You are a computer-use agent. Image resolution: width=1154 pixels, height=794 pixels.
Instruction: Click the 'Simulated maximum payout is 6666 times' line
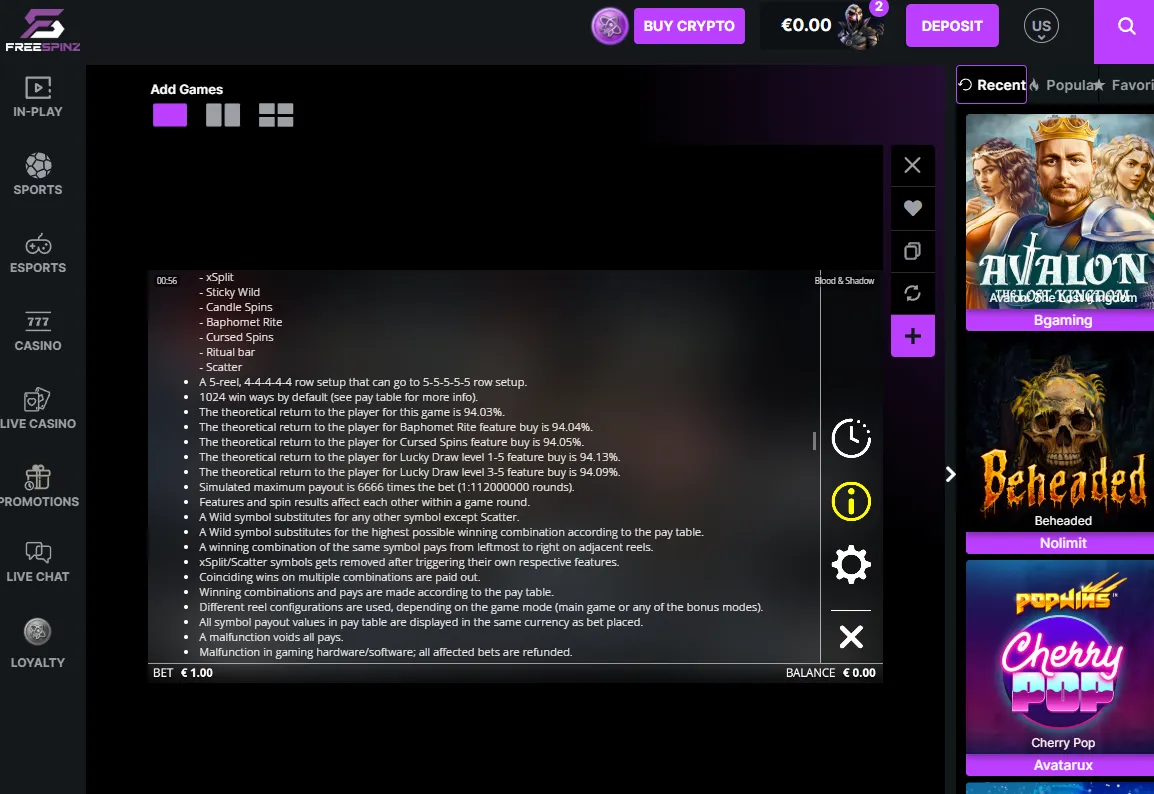[386, 487]
